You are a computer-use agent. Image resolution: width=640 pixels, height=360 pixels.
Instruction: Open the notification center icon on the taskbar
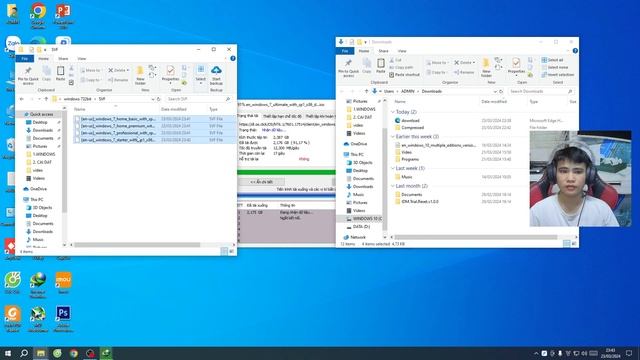[629, 353]
